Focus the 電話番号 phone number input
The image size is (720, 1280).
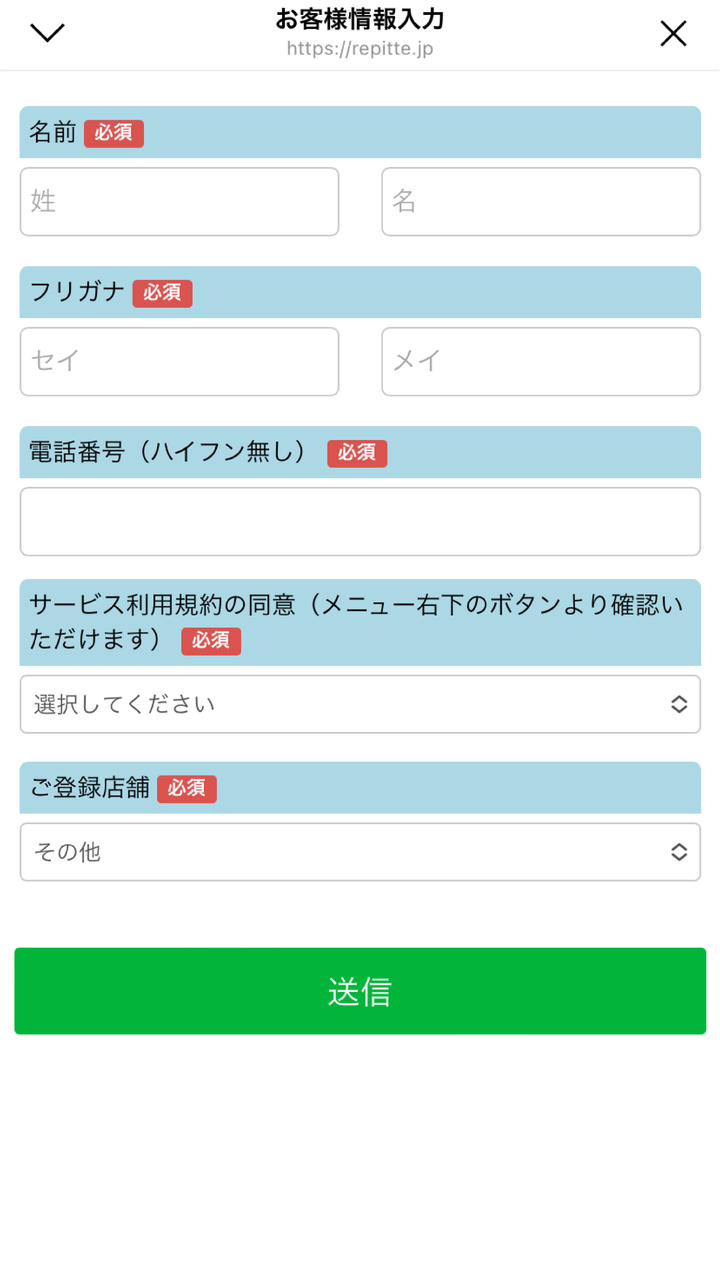[360, 522]
